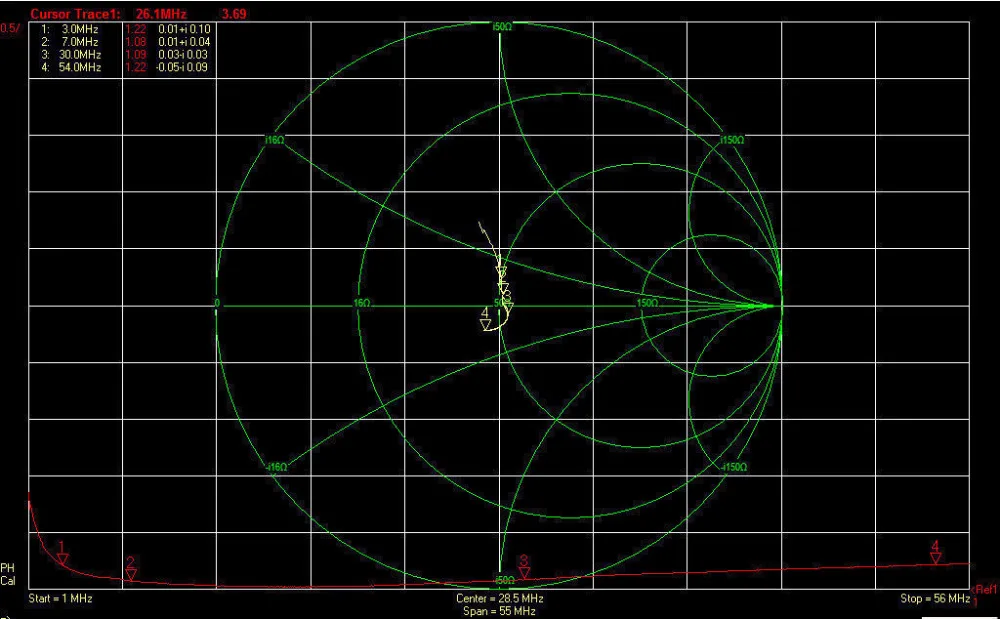Image resolution: width=1000 pixels, height=619 pixels.
Task: Select marker 3 triangle on the red trace
Action: [x=524, y=573]
